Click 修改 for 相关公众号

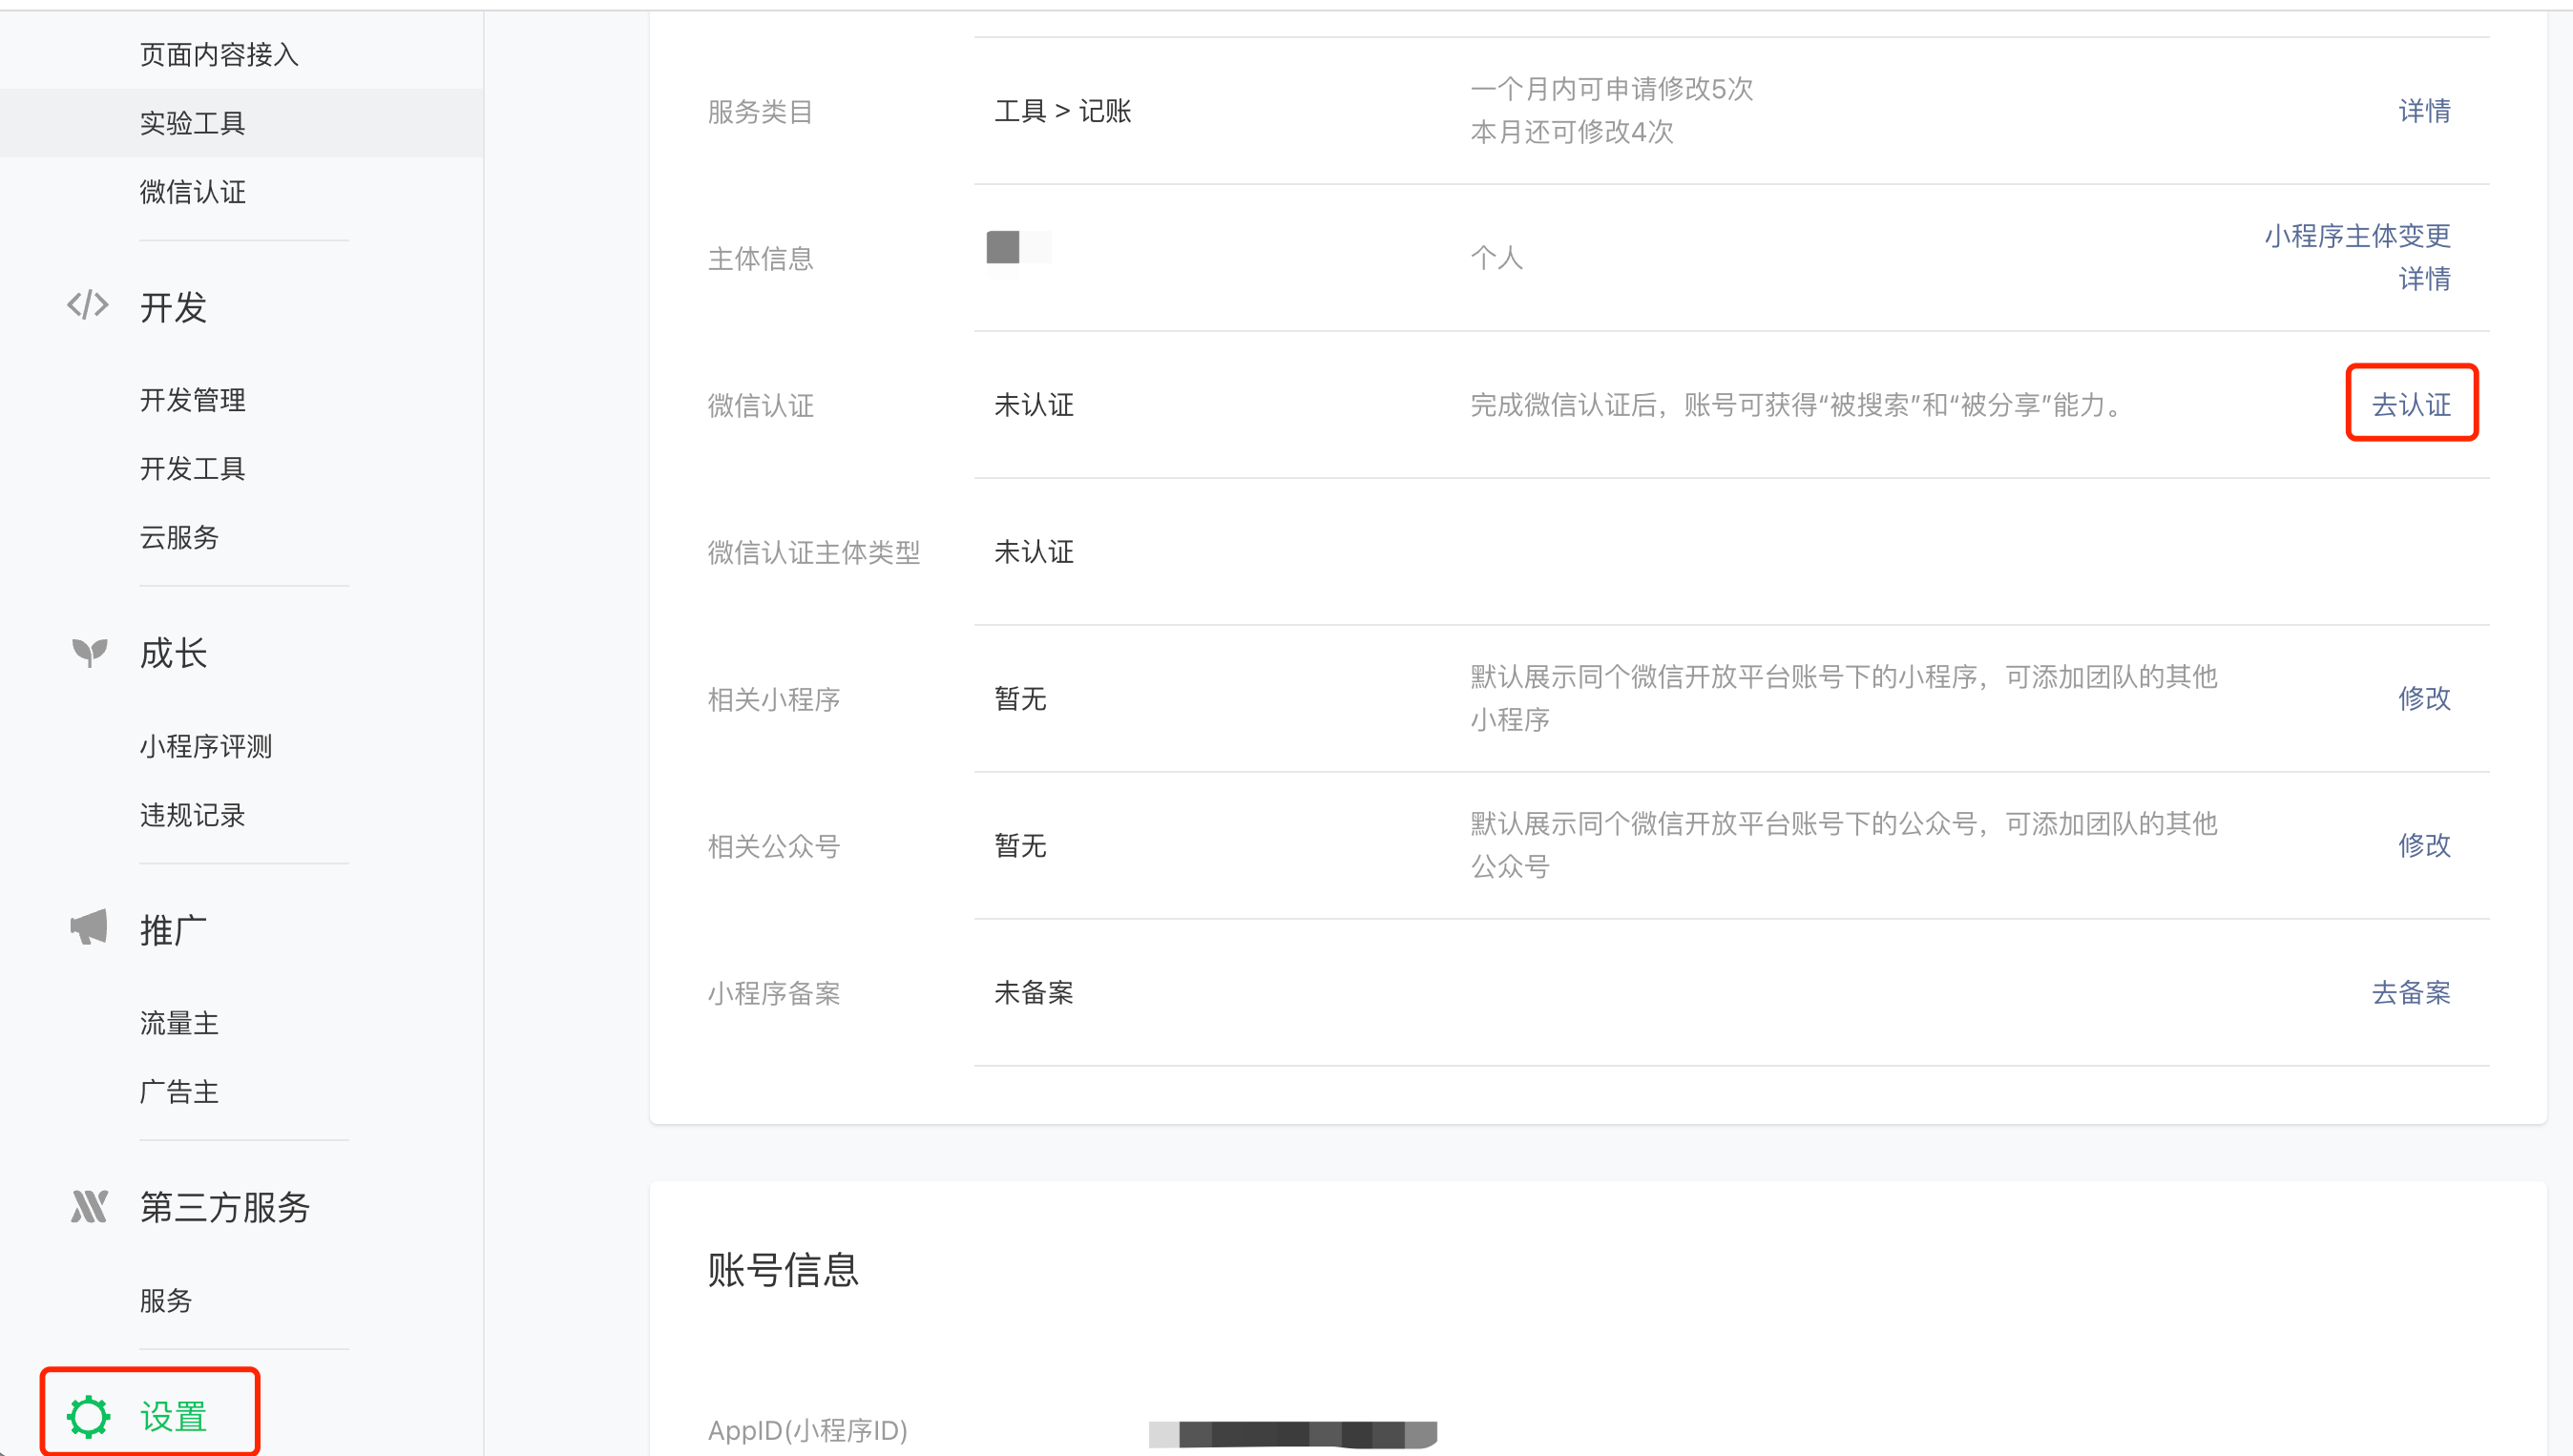coord(2423,845)
